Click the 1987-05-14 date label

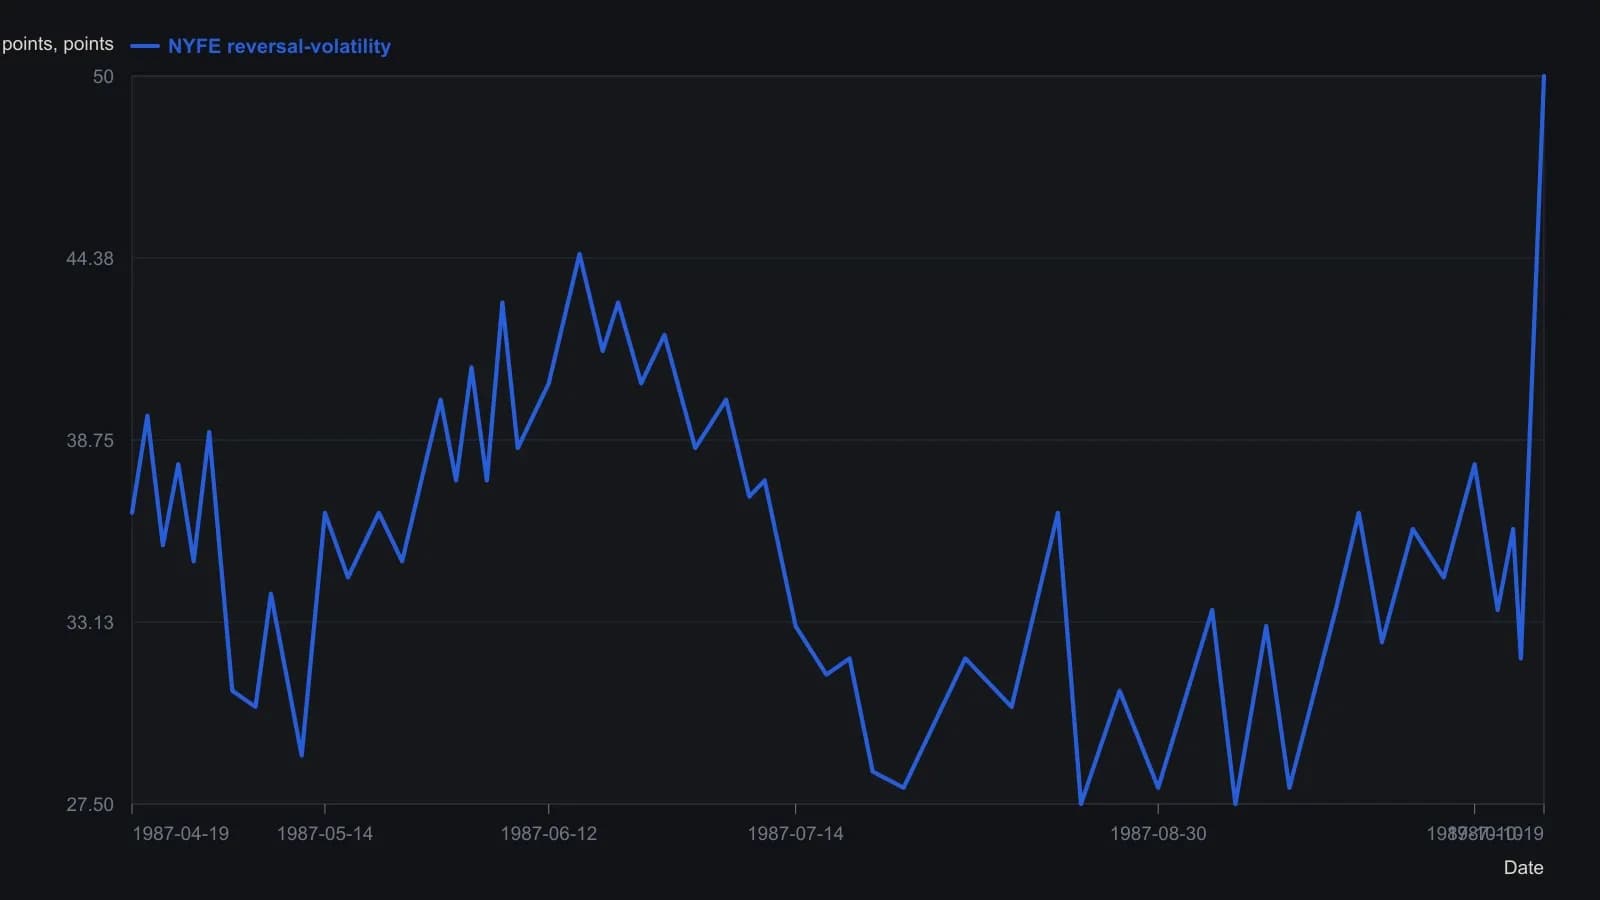325,834
